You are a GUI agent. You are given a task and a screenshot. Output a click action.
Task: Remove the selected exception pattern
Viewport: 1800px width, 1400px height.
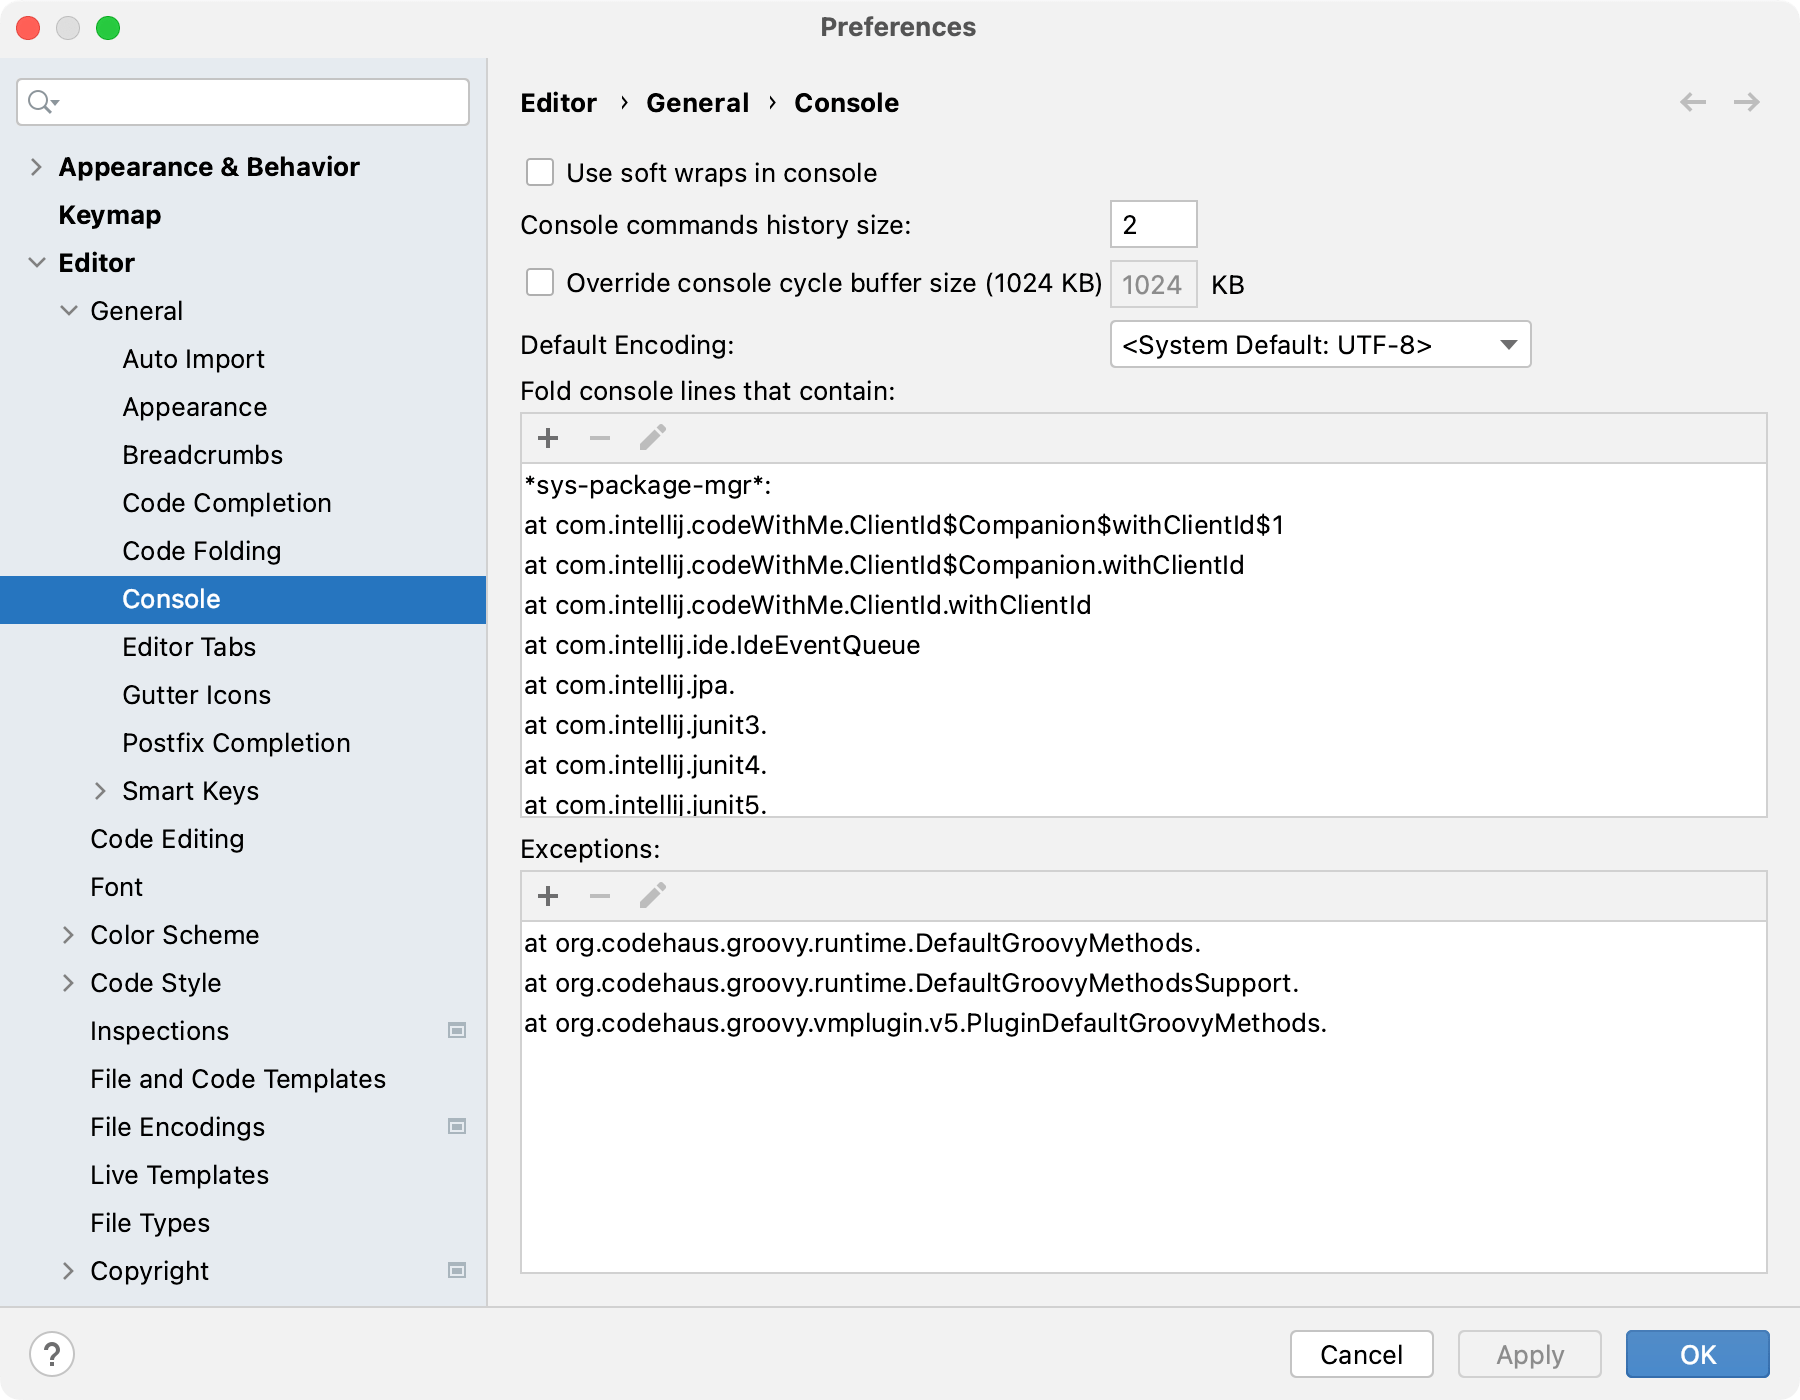pyautogui.click(x=600, y=895)
